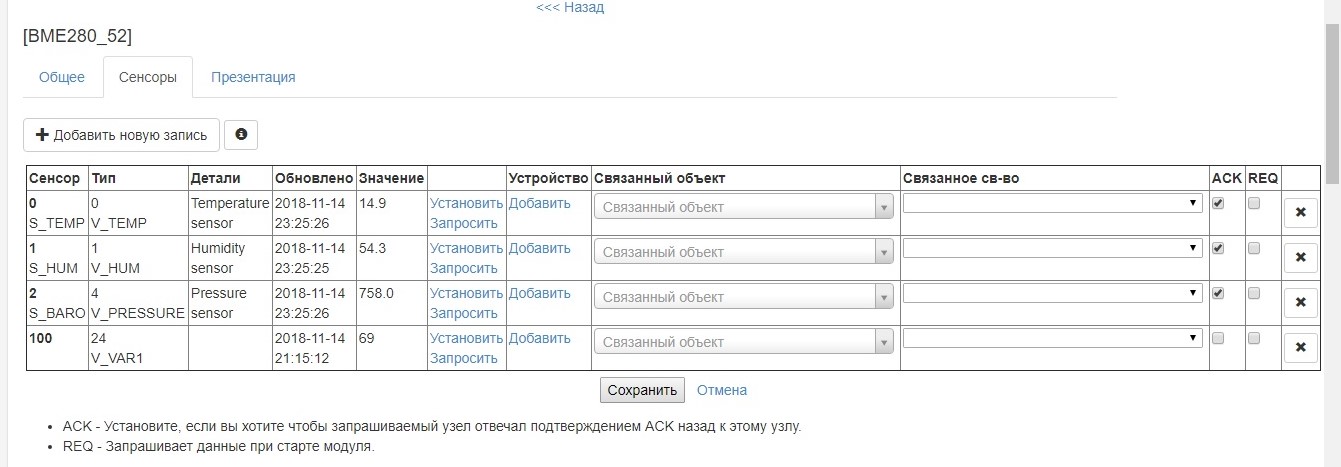Open linked object dropdown for S_BARO
This screenshot has width=1341, height=467.
pos(744,297)
